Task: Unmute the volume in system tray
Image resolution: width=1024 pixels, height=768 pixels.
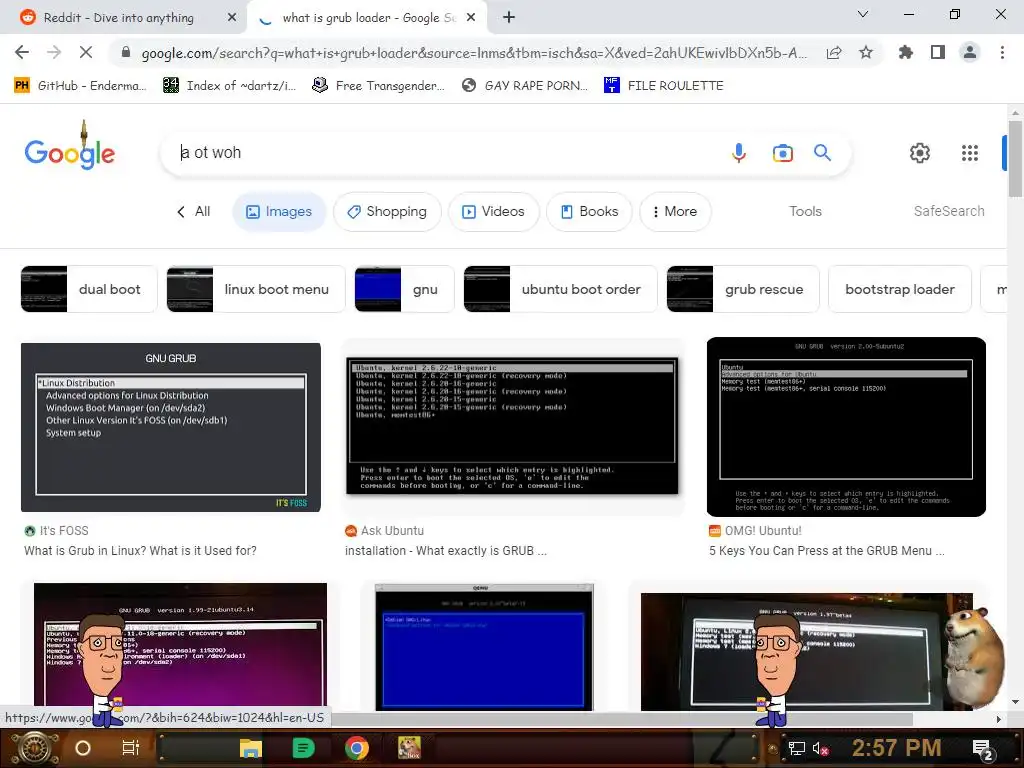Action: coord(820,748)
